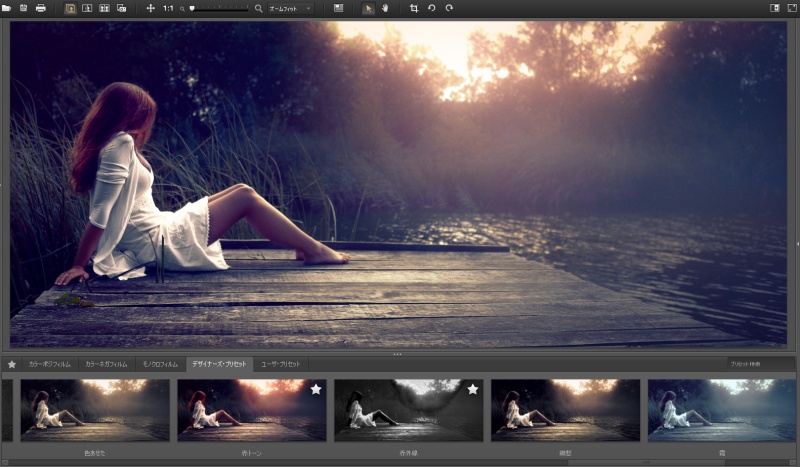The height and width of the screenshot is (467, 800).
Task: Switch to the カラーポジフィルム tab
Action: coord(50,364)
